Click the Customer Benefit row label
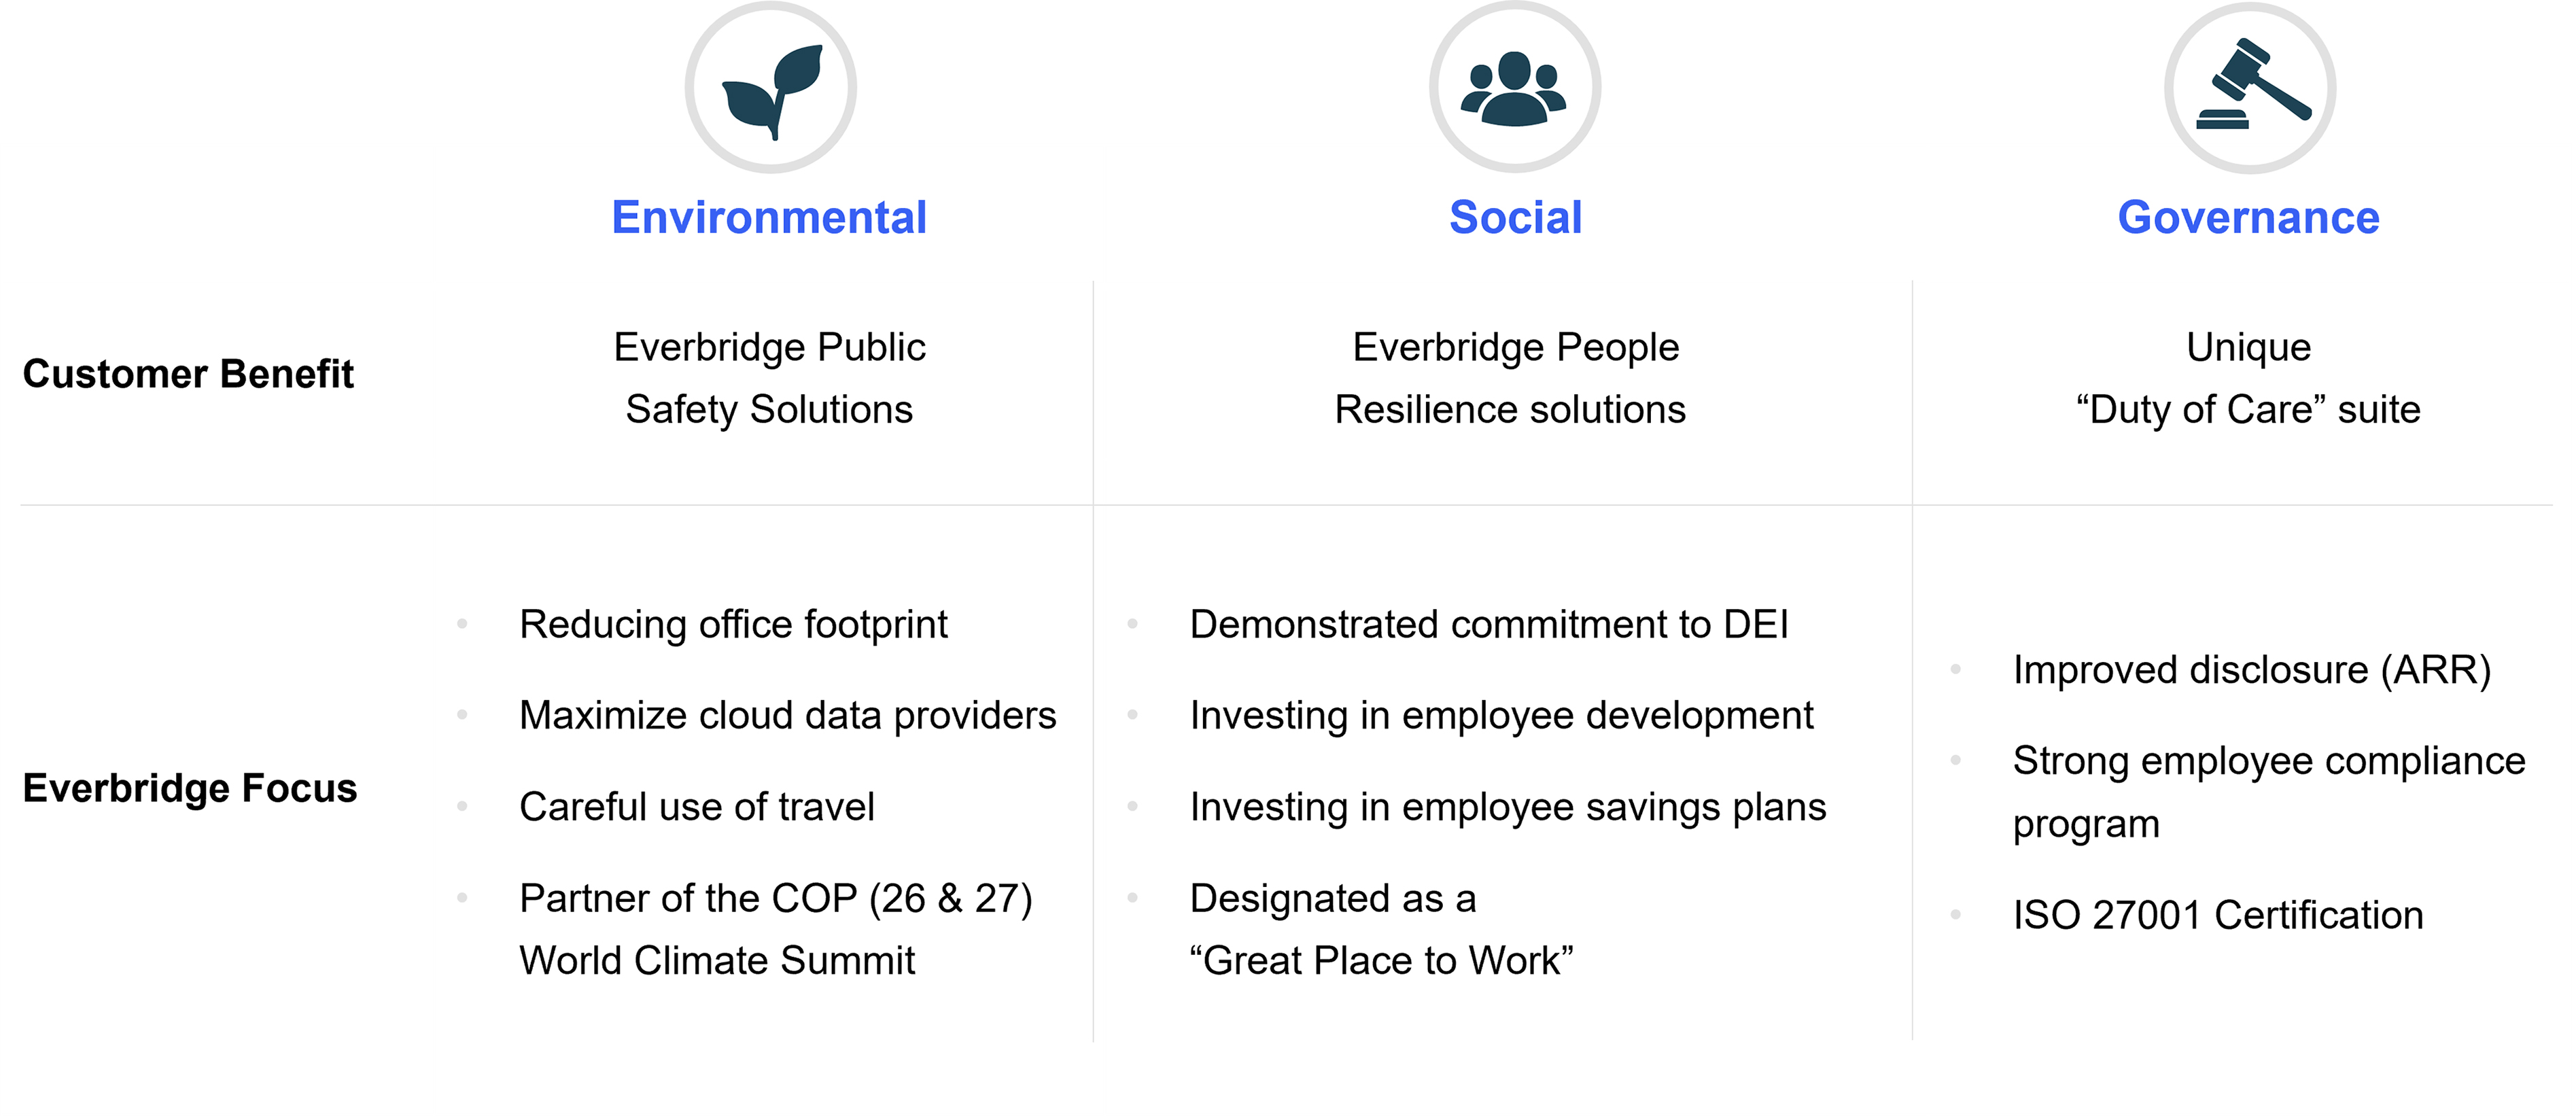 tap(188, 374)
